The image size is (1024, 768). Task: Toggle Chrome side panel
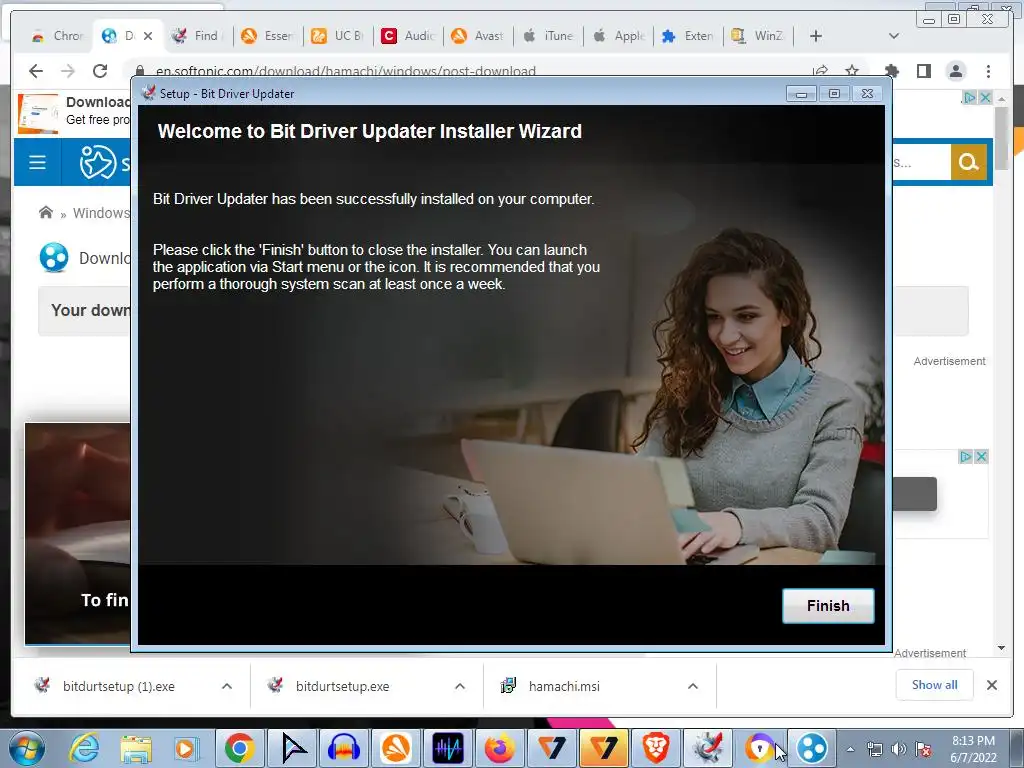pos(923,71)
